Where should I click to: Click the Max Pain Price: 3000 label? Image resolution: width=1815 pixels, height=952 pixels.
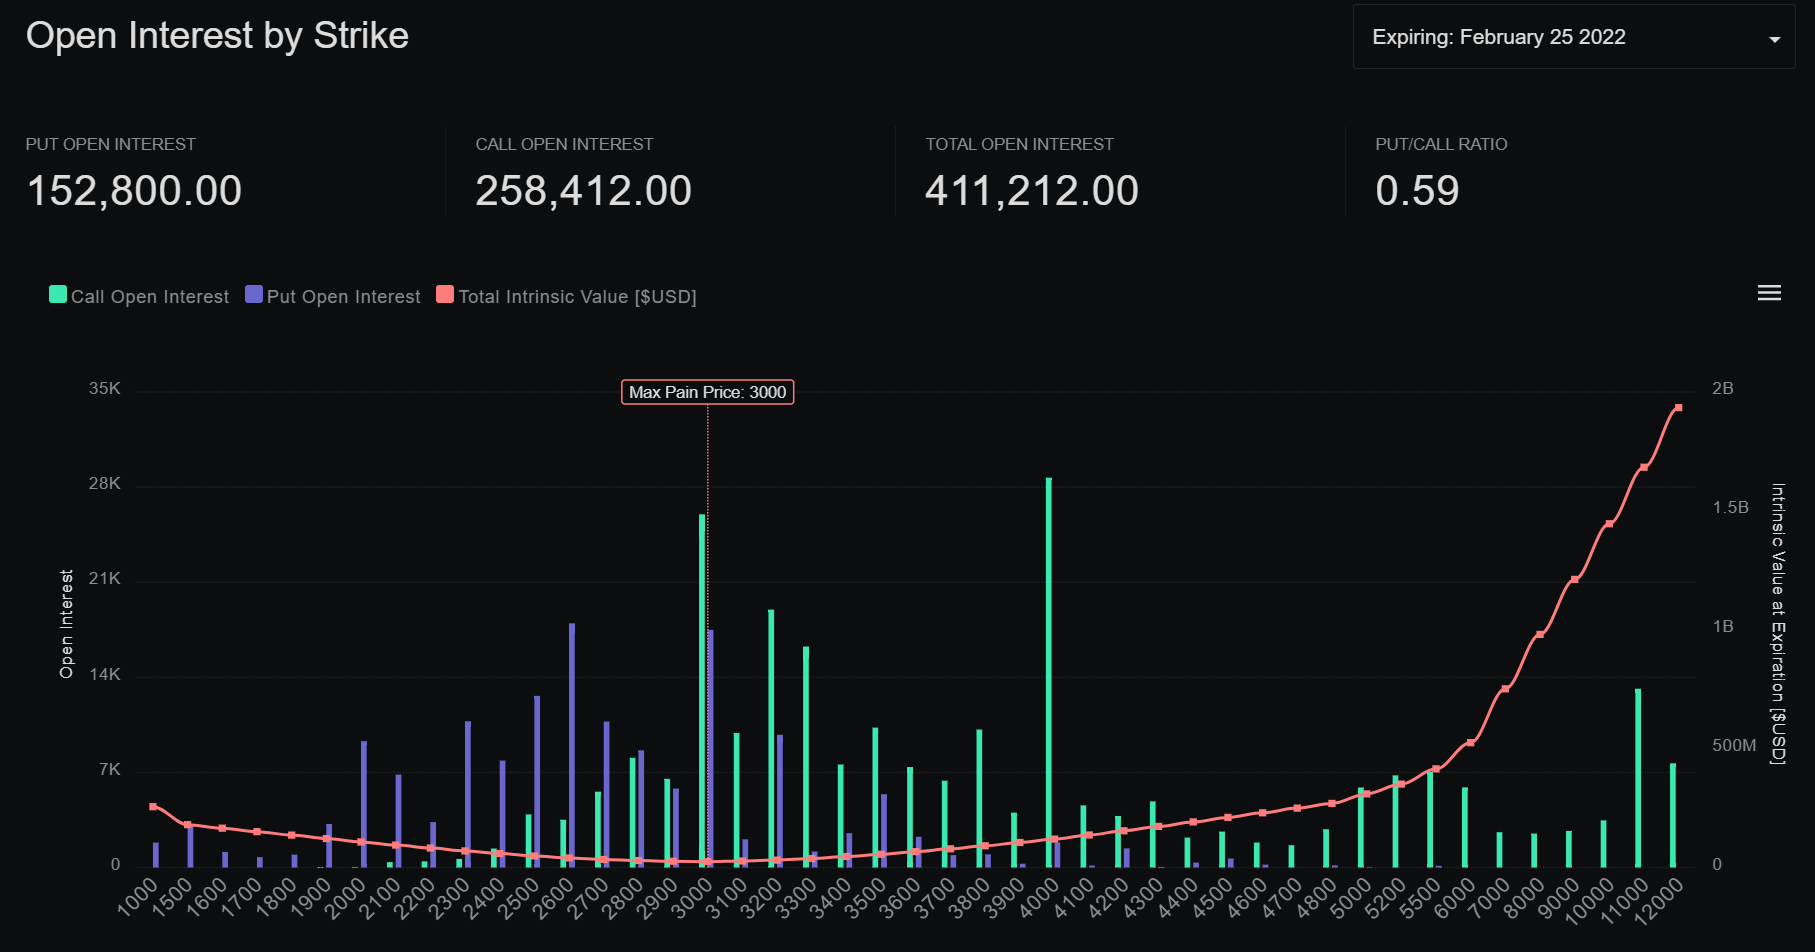(x=707, y=392)
